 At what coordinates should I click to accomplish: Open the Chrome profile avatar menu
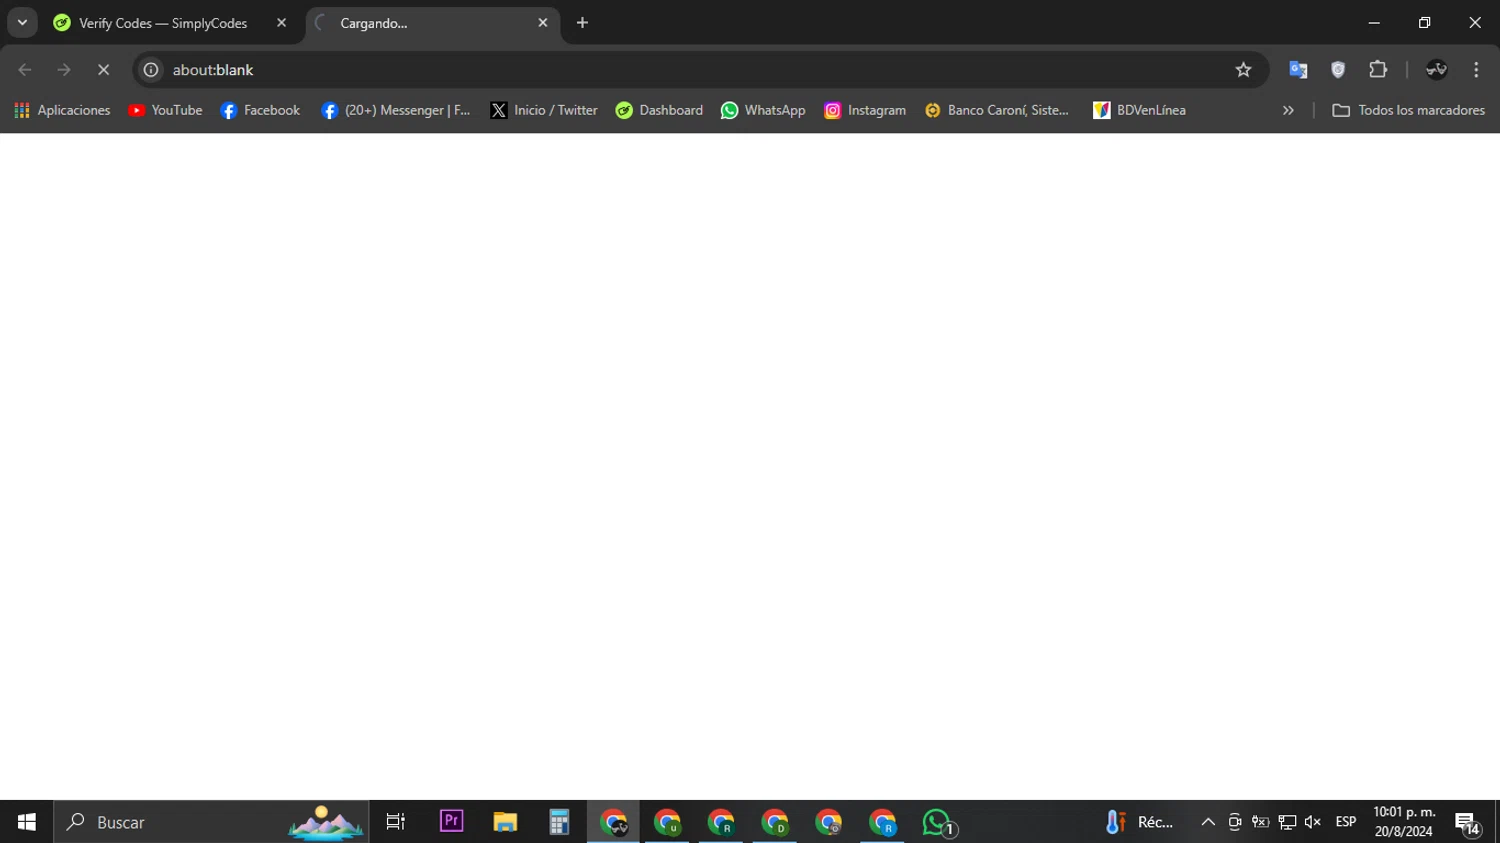click(x=1436, y=70)
